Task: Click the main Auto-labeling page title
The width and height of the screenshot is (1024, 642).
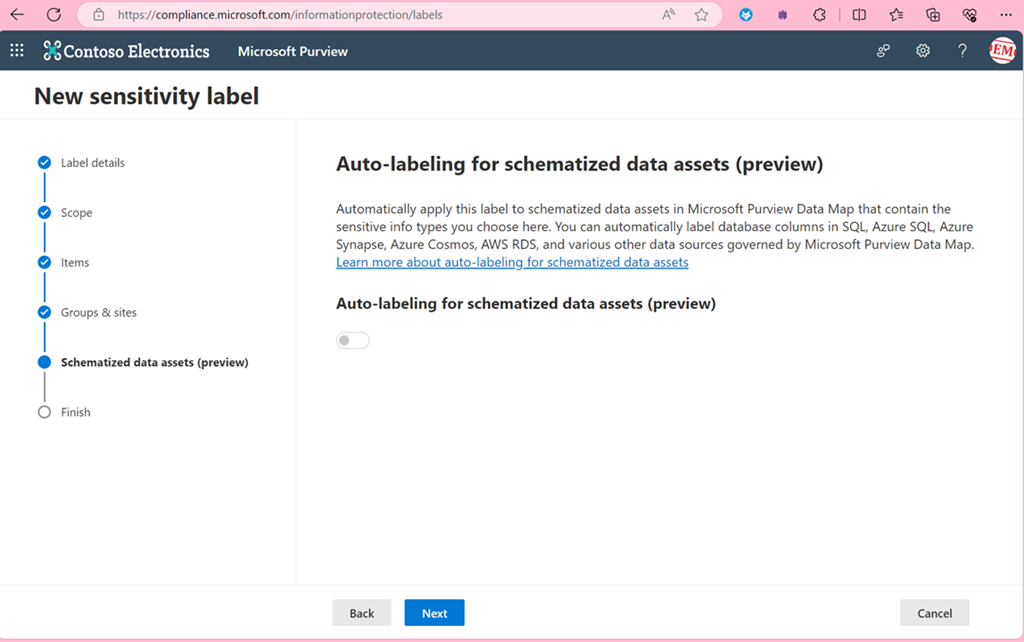Action: pyautogui.click(x=579, y=163)
